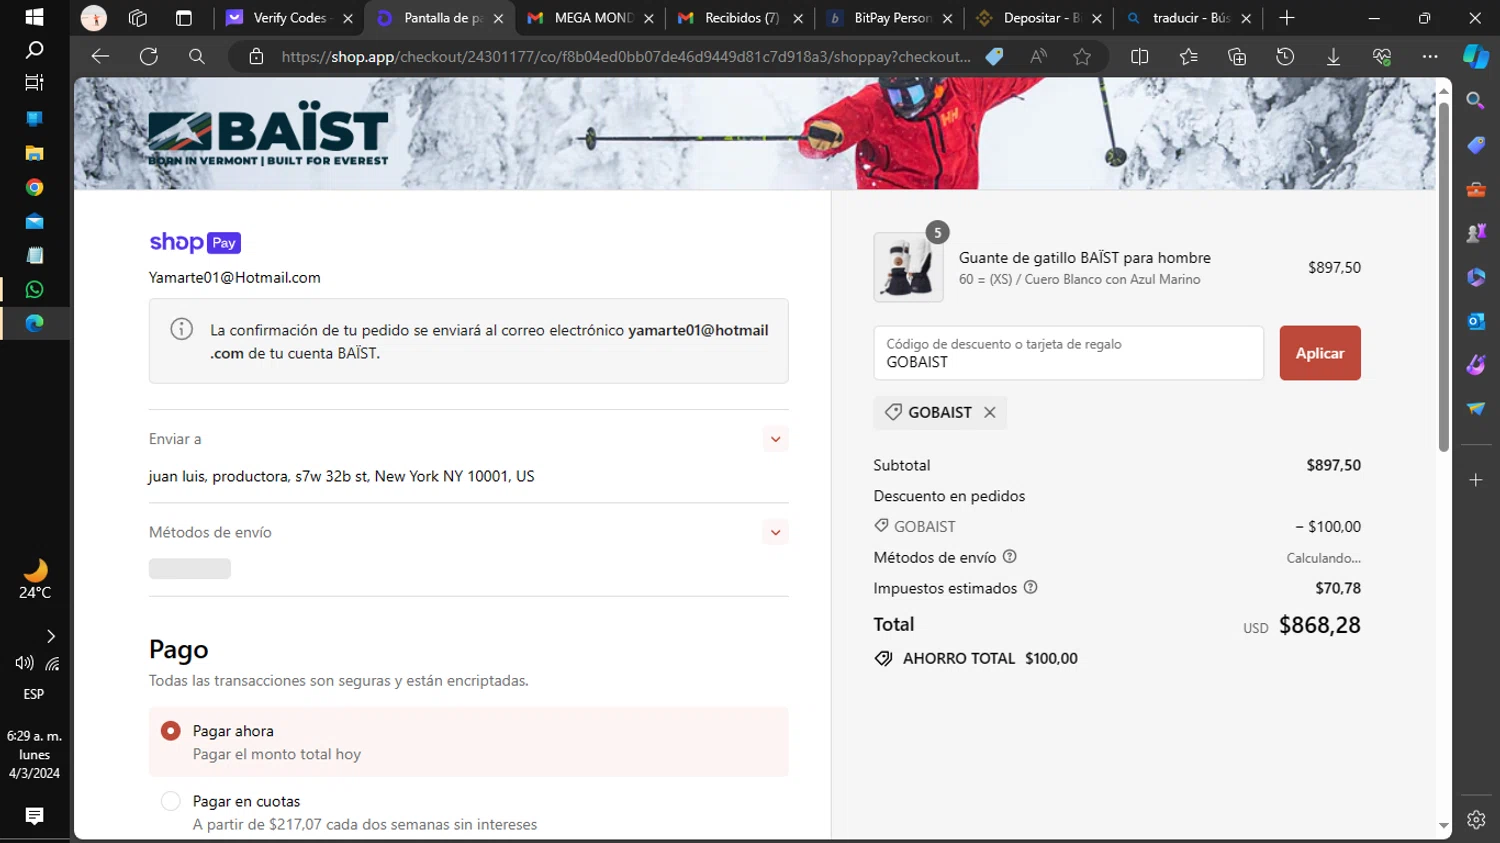Close the Pantalla de pago tab
This screenshot has width=1500, height=843.
point(498,18)
